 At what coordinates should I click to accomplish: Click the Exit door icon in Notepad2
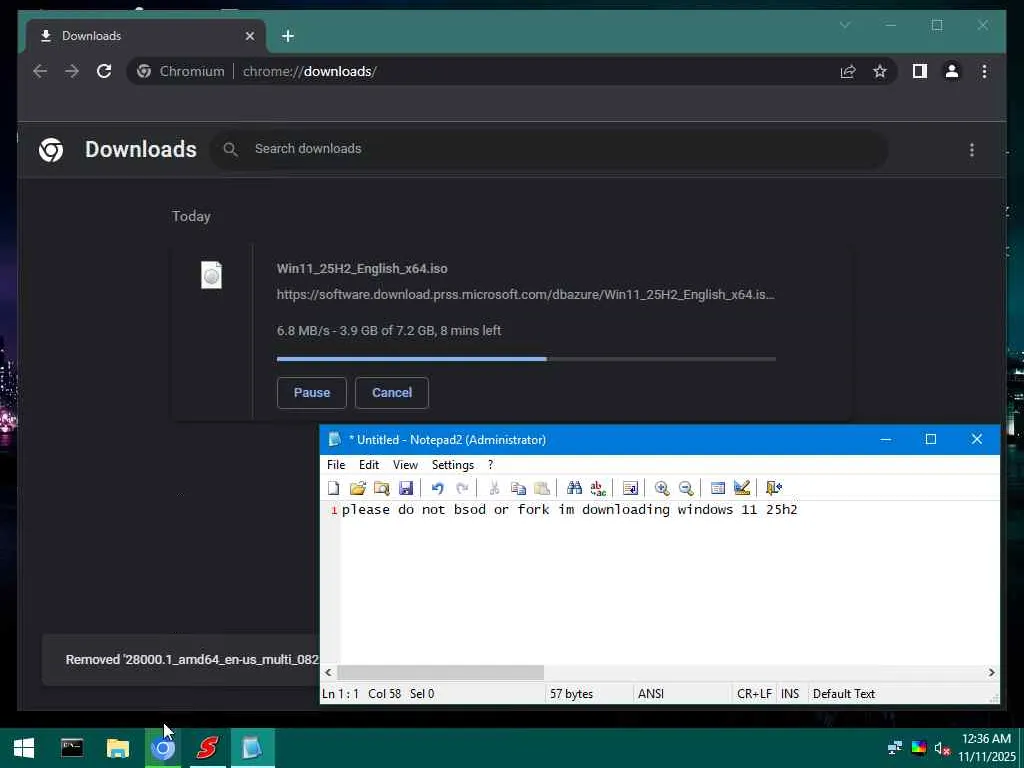(x=774, y=488)
